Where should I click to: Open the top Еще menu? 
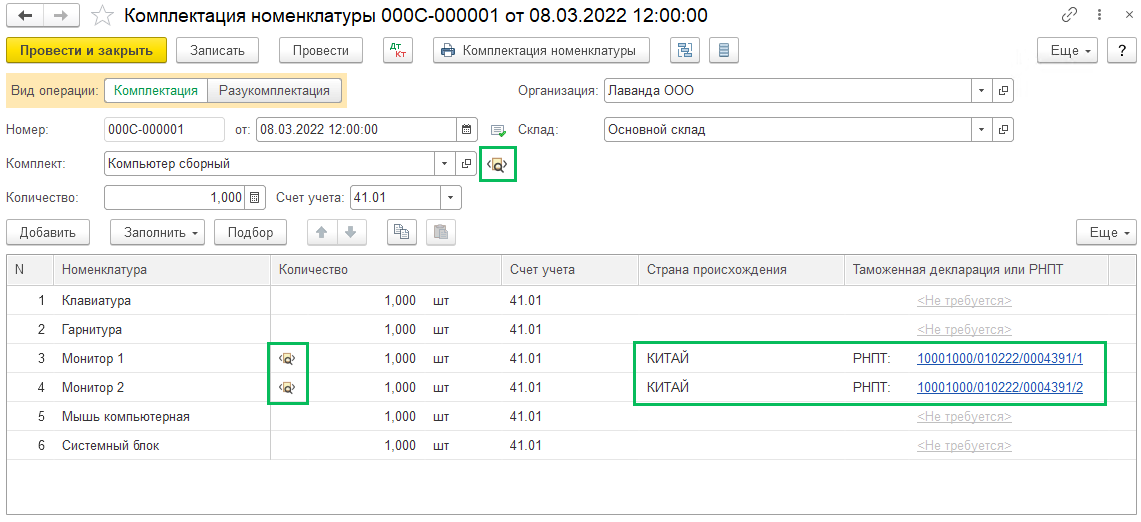[1068, 50]
